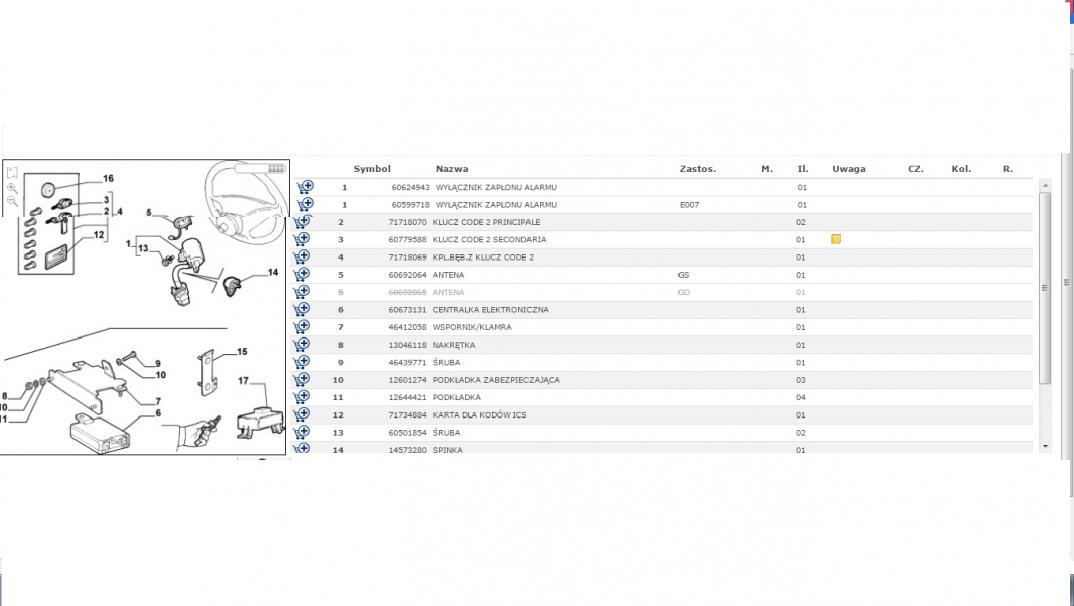The height and width of the screenshot is (606, 1074).
Task: Click the KLUCZ CODE 2 SECONDARIA name
Action: point(489,240)
